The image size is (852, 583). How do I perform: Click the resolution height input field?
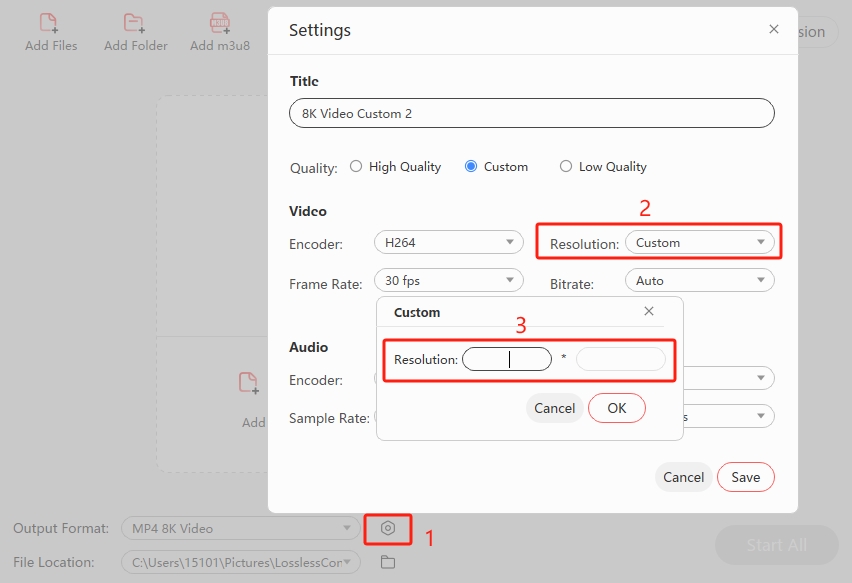620,359
